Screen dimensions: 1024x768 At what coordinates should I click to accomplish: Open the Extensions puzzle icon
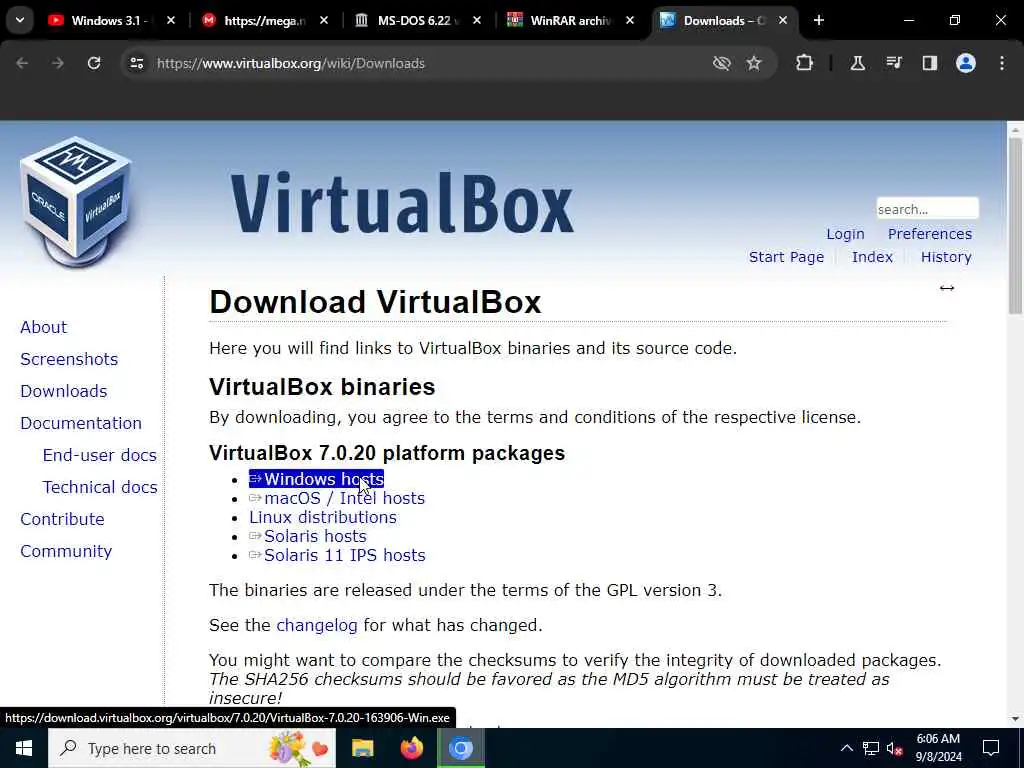tap(805, 63)
